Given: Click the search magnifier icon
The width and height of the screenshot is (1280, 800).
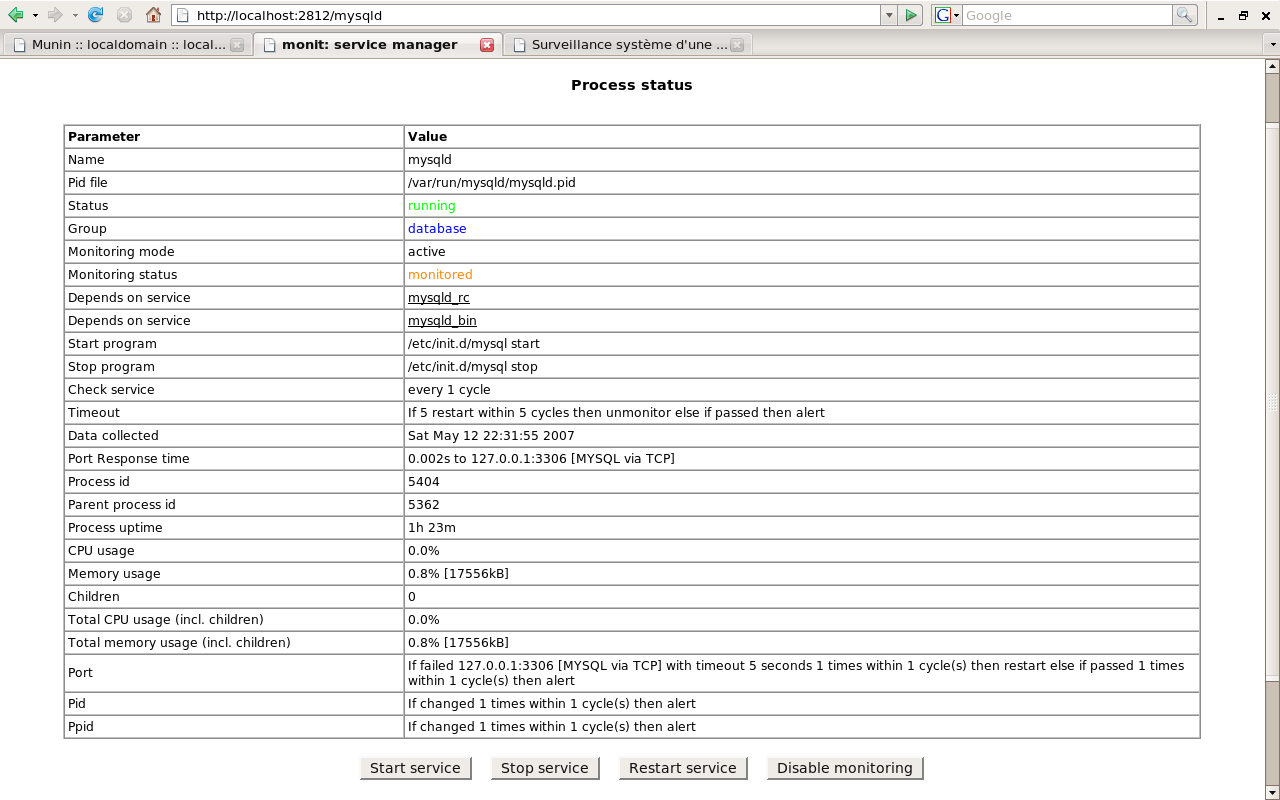Looking at the screenshot, I should [1184, 15].
